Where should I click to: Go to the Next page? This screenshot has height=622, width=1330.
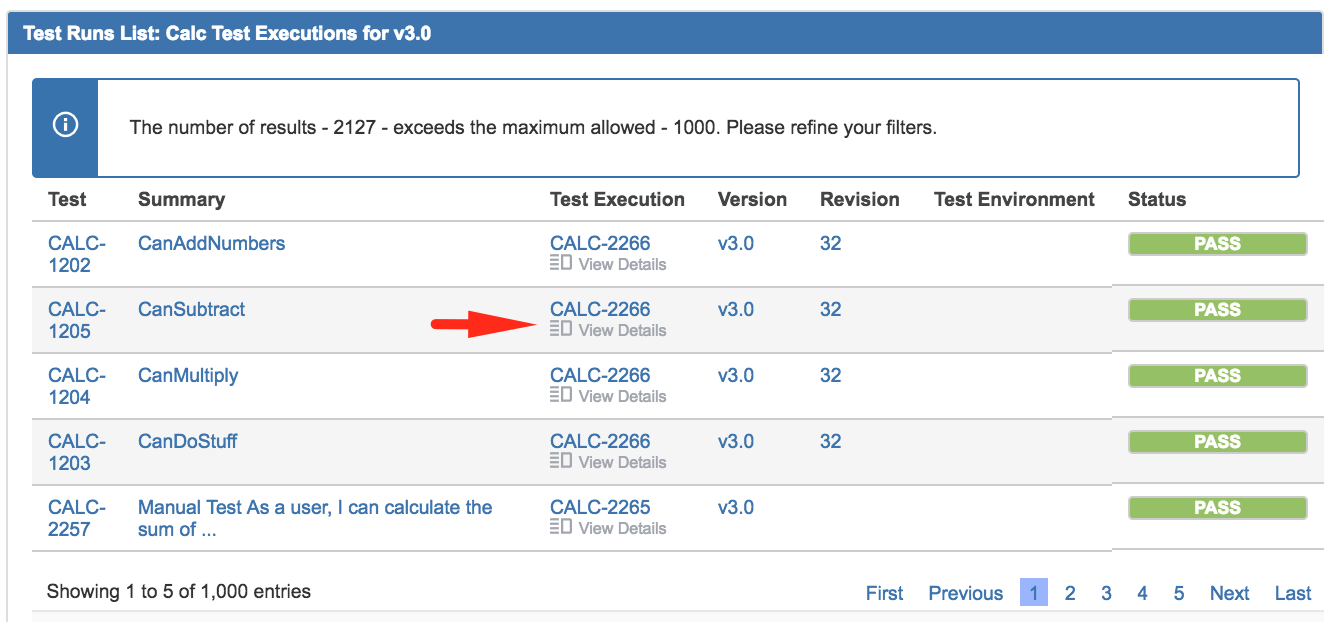coord(1229,593)
